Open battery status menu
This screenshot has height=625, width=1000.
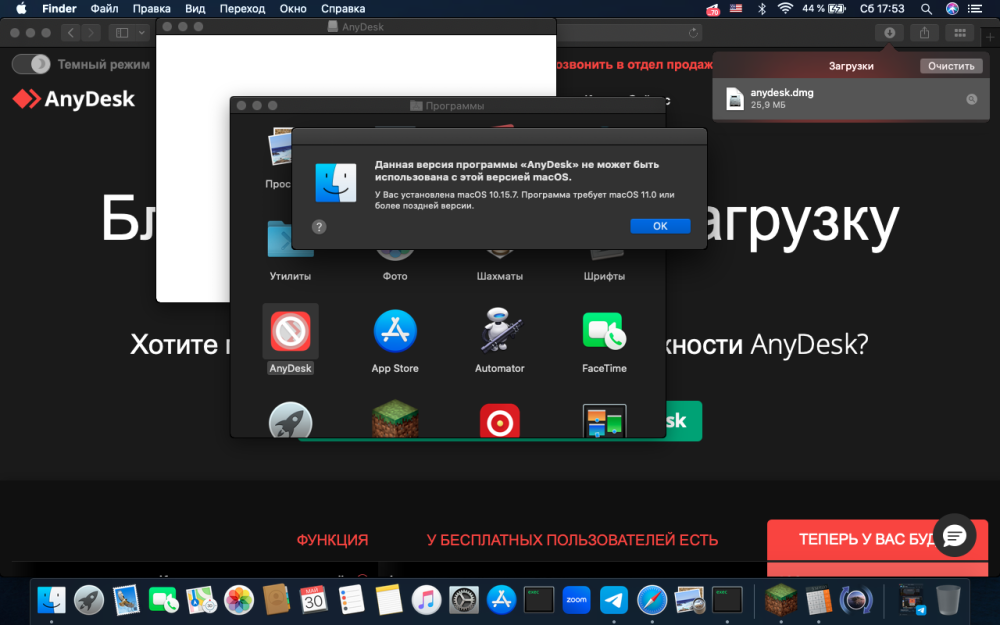coord(823,8)
